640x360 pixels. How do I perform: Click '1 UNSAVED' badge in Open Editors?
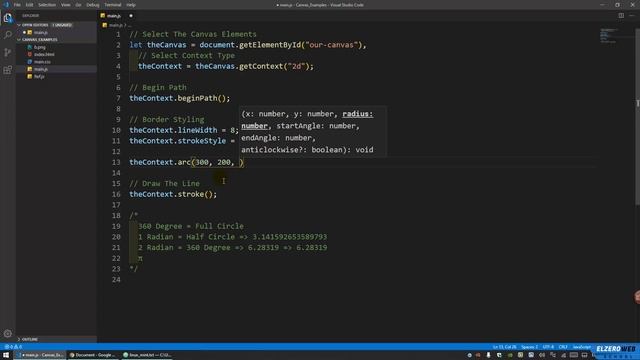(62, 25)
